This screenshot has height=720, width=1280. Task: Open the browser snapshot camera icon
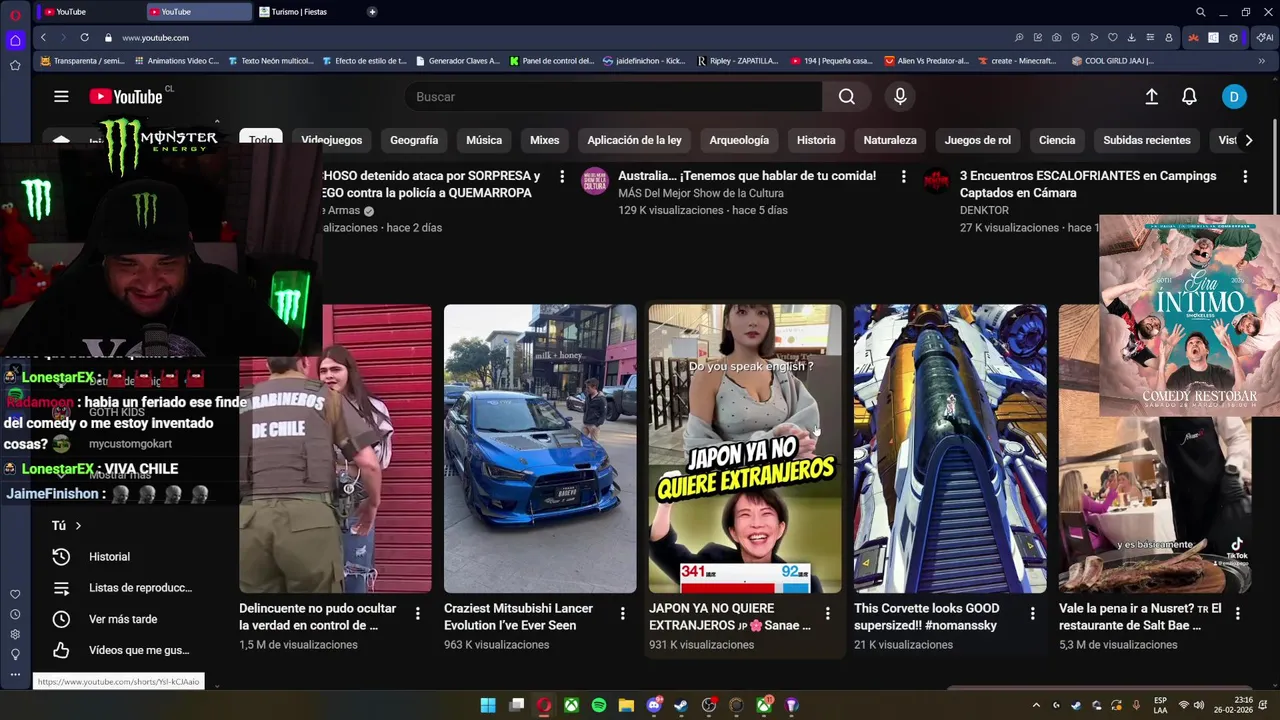[x=1056, y=38]
